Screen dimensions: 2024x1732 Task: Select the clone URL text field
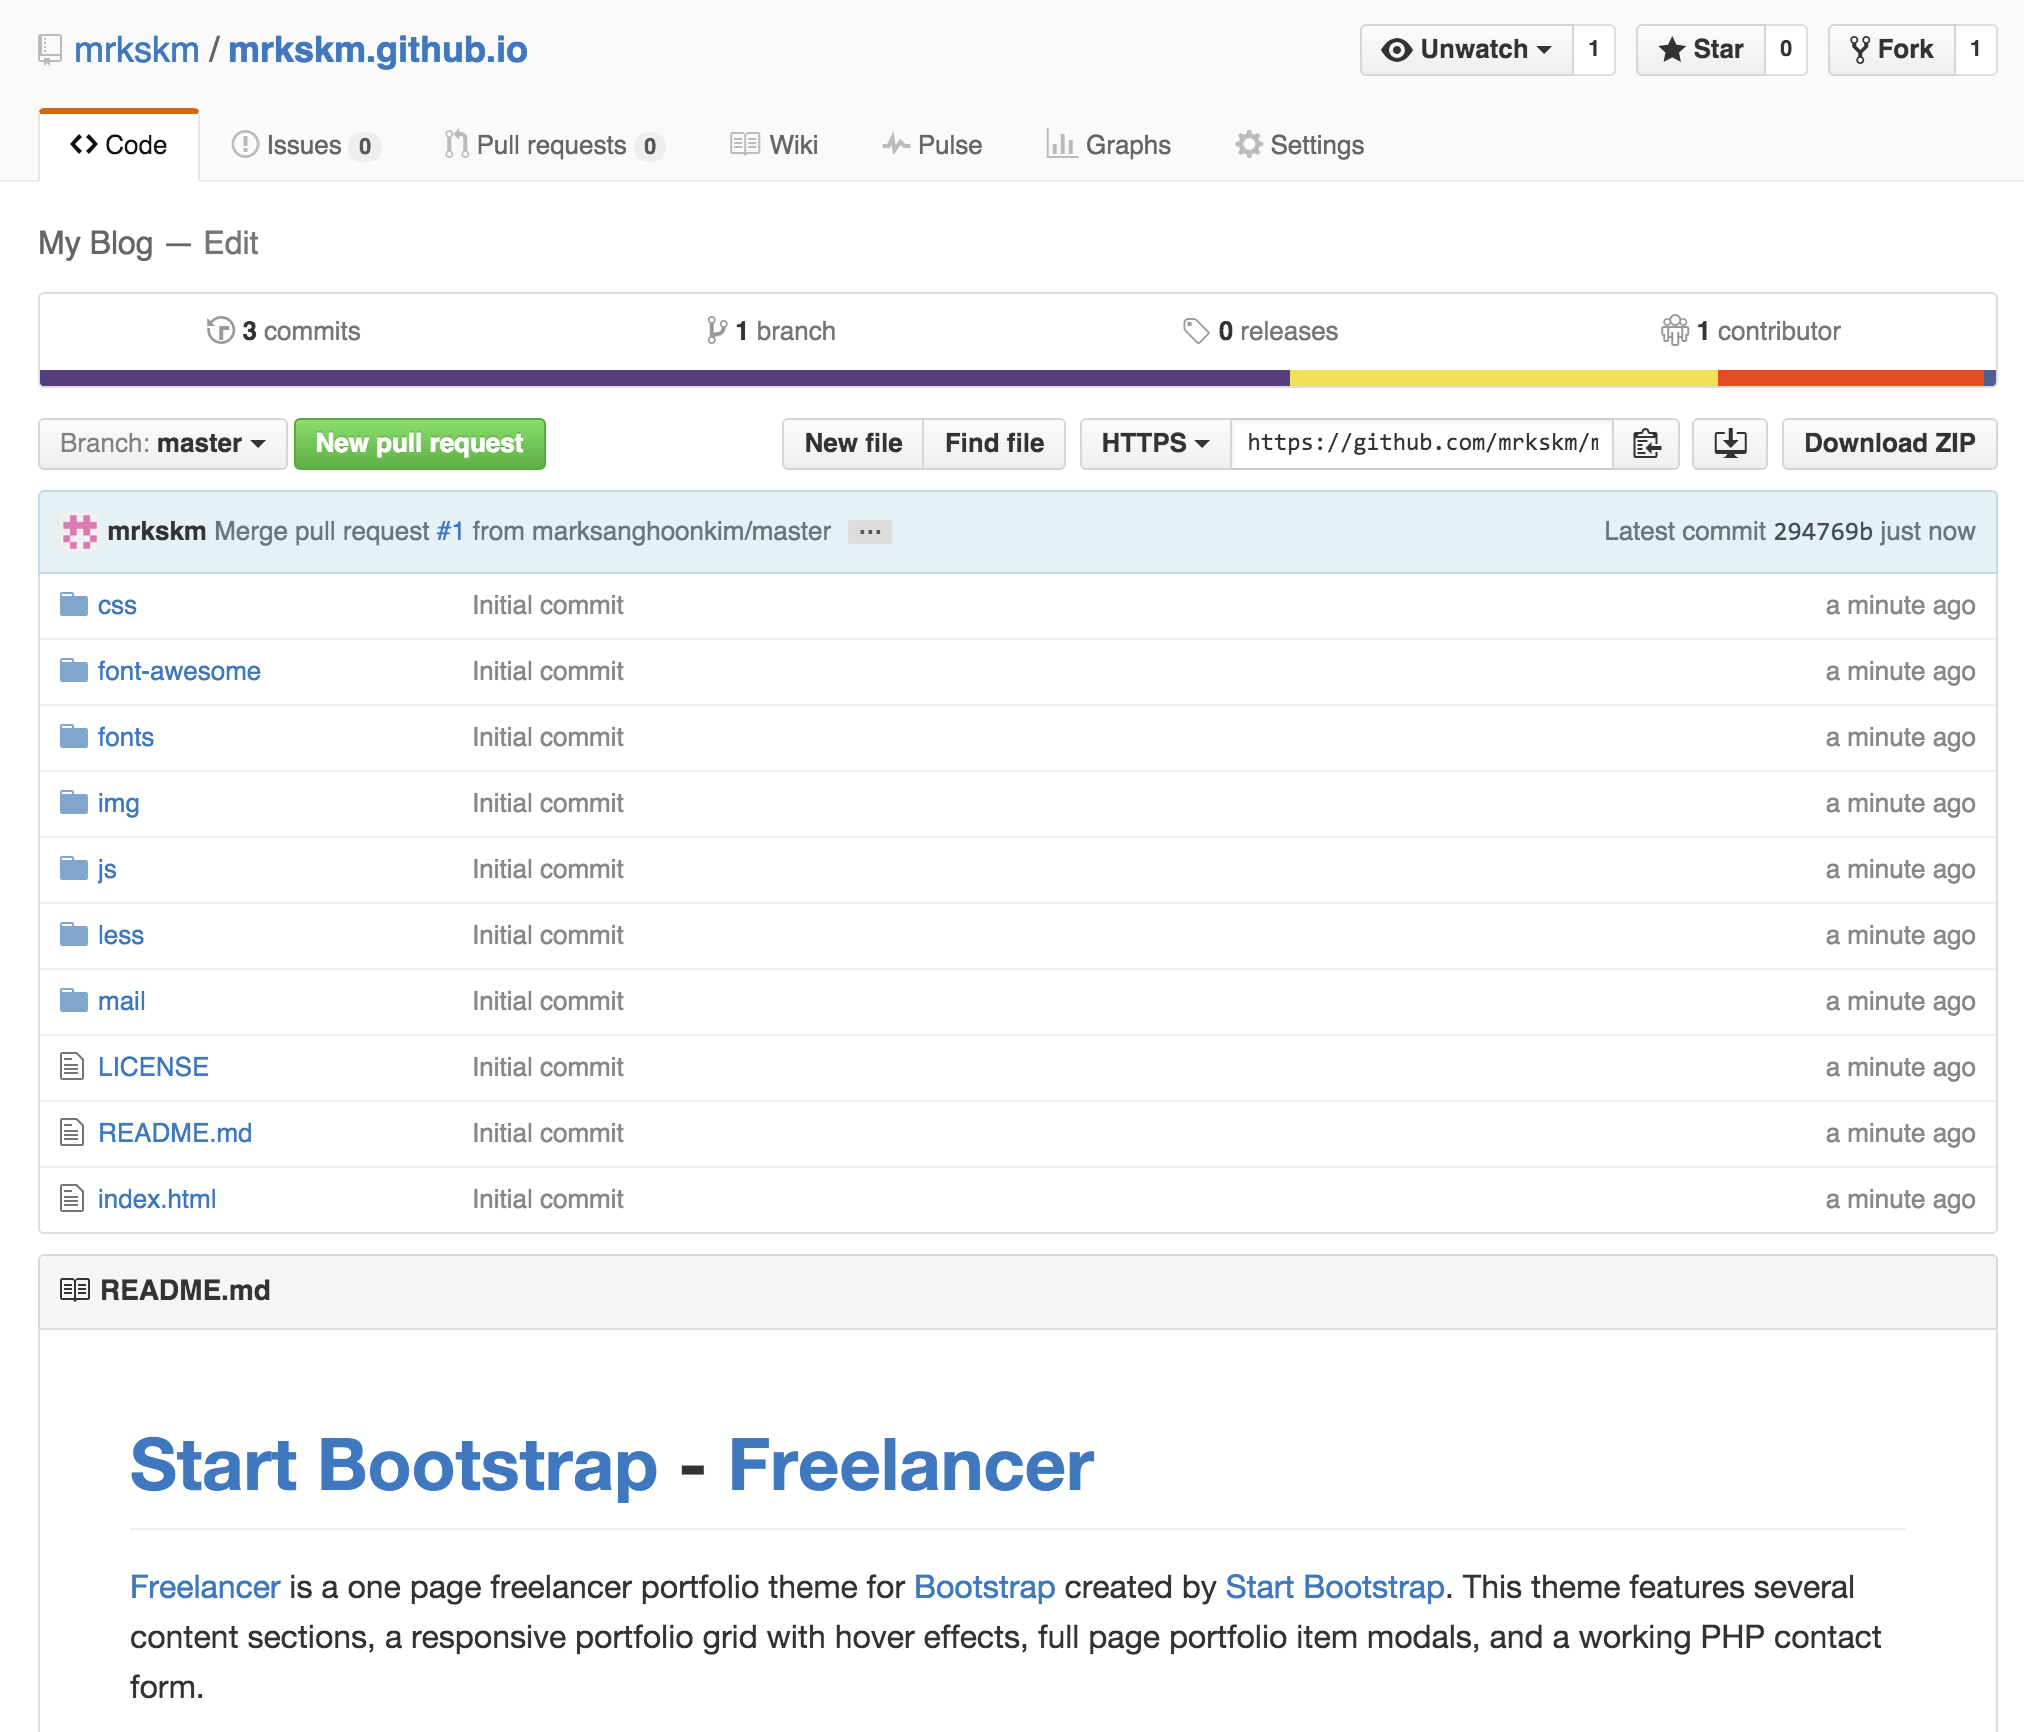(1422, 443)
